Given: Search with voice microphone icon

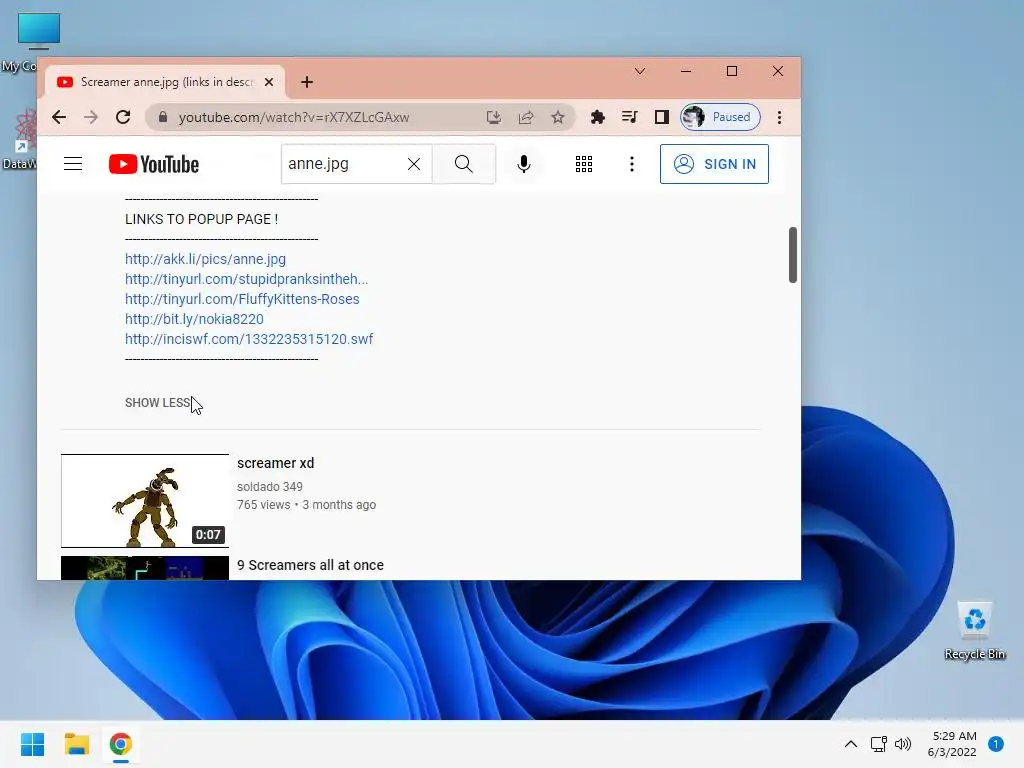Looking at the screenshot, I should point(524,164).
